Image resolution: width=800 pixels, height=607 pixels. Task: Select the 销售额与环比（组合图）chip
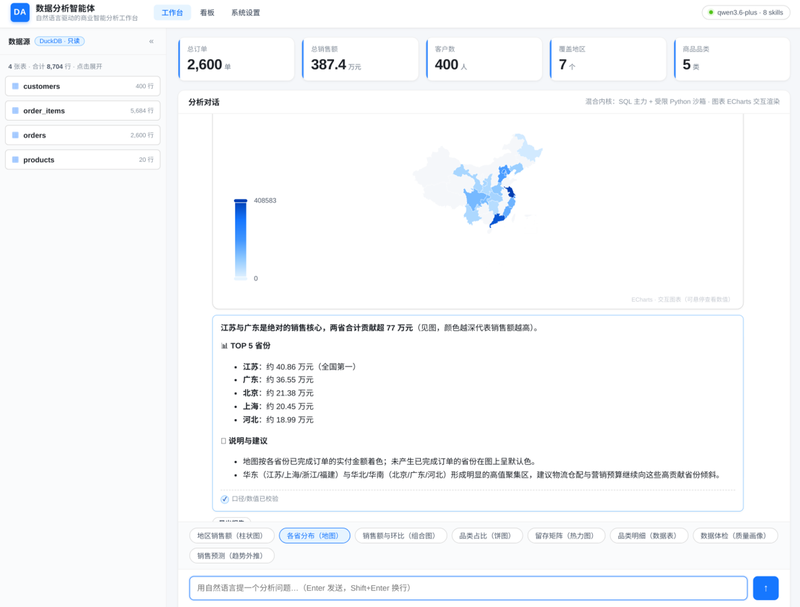pyautogui.click(x=401, y=536)
